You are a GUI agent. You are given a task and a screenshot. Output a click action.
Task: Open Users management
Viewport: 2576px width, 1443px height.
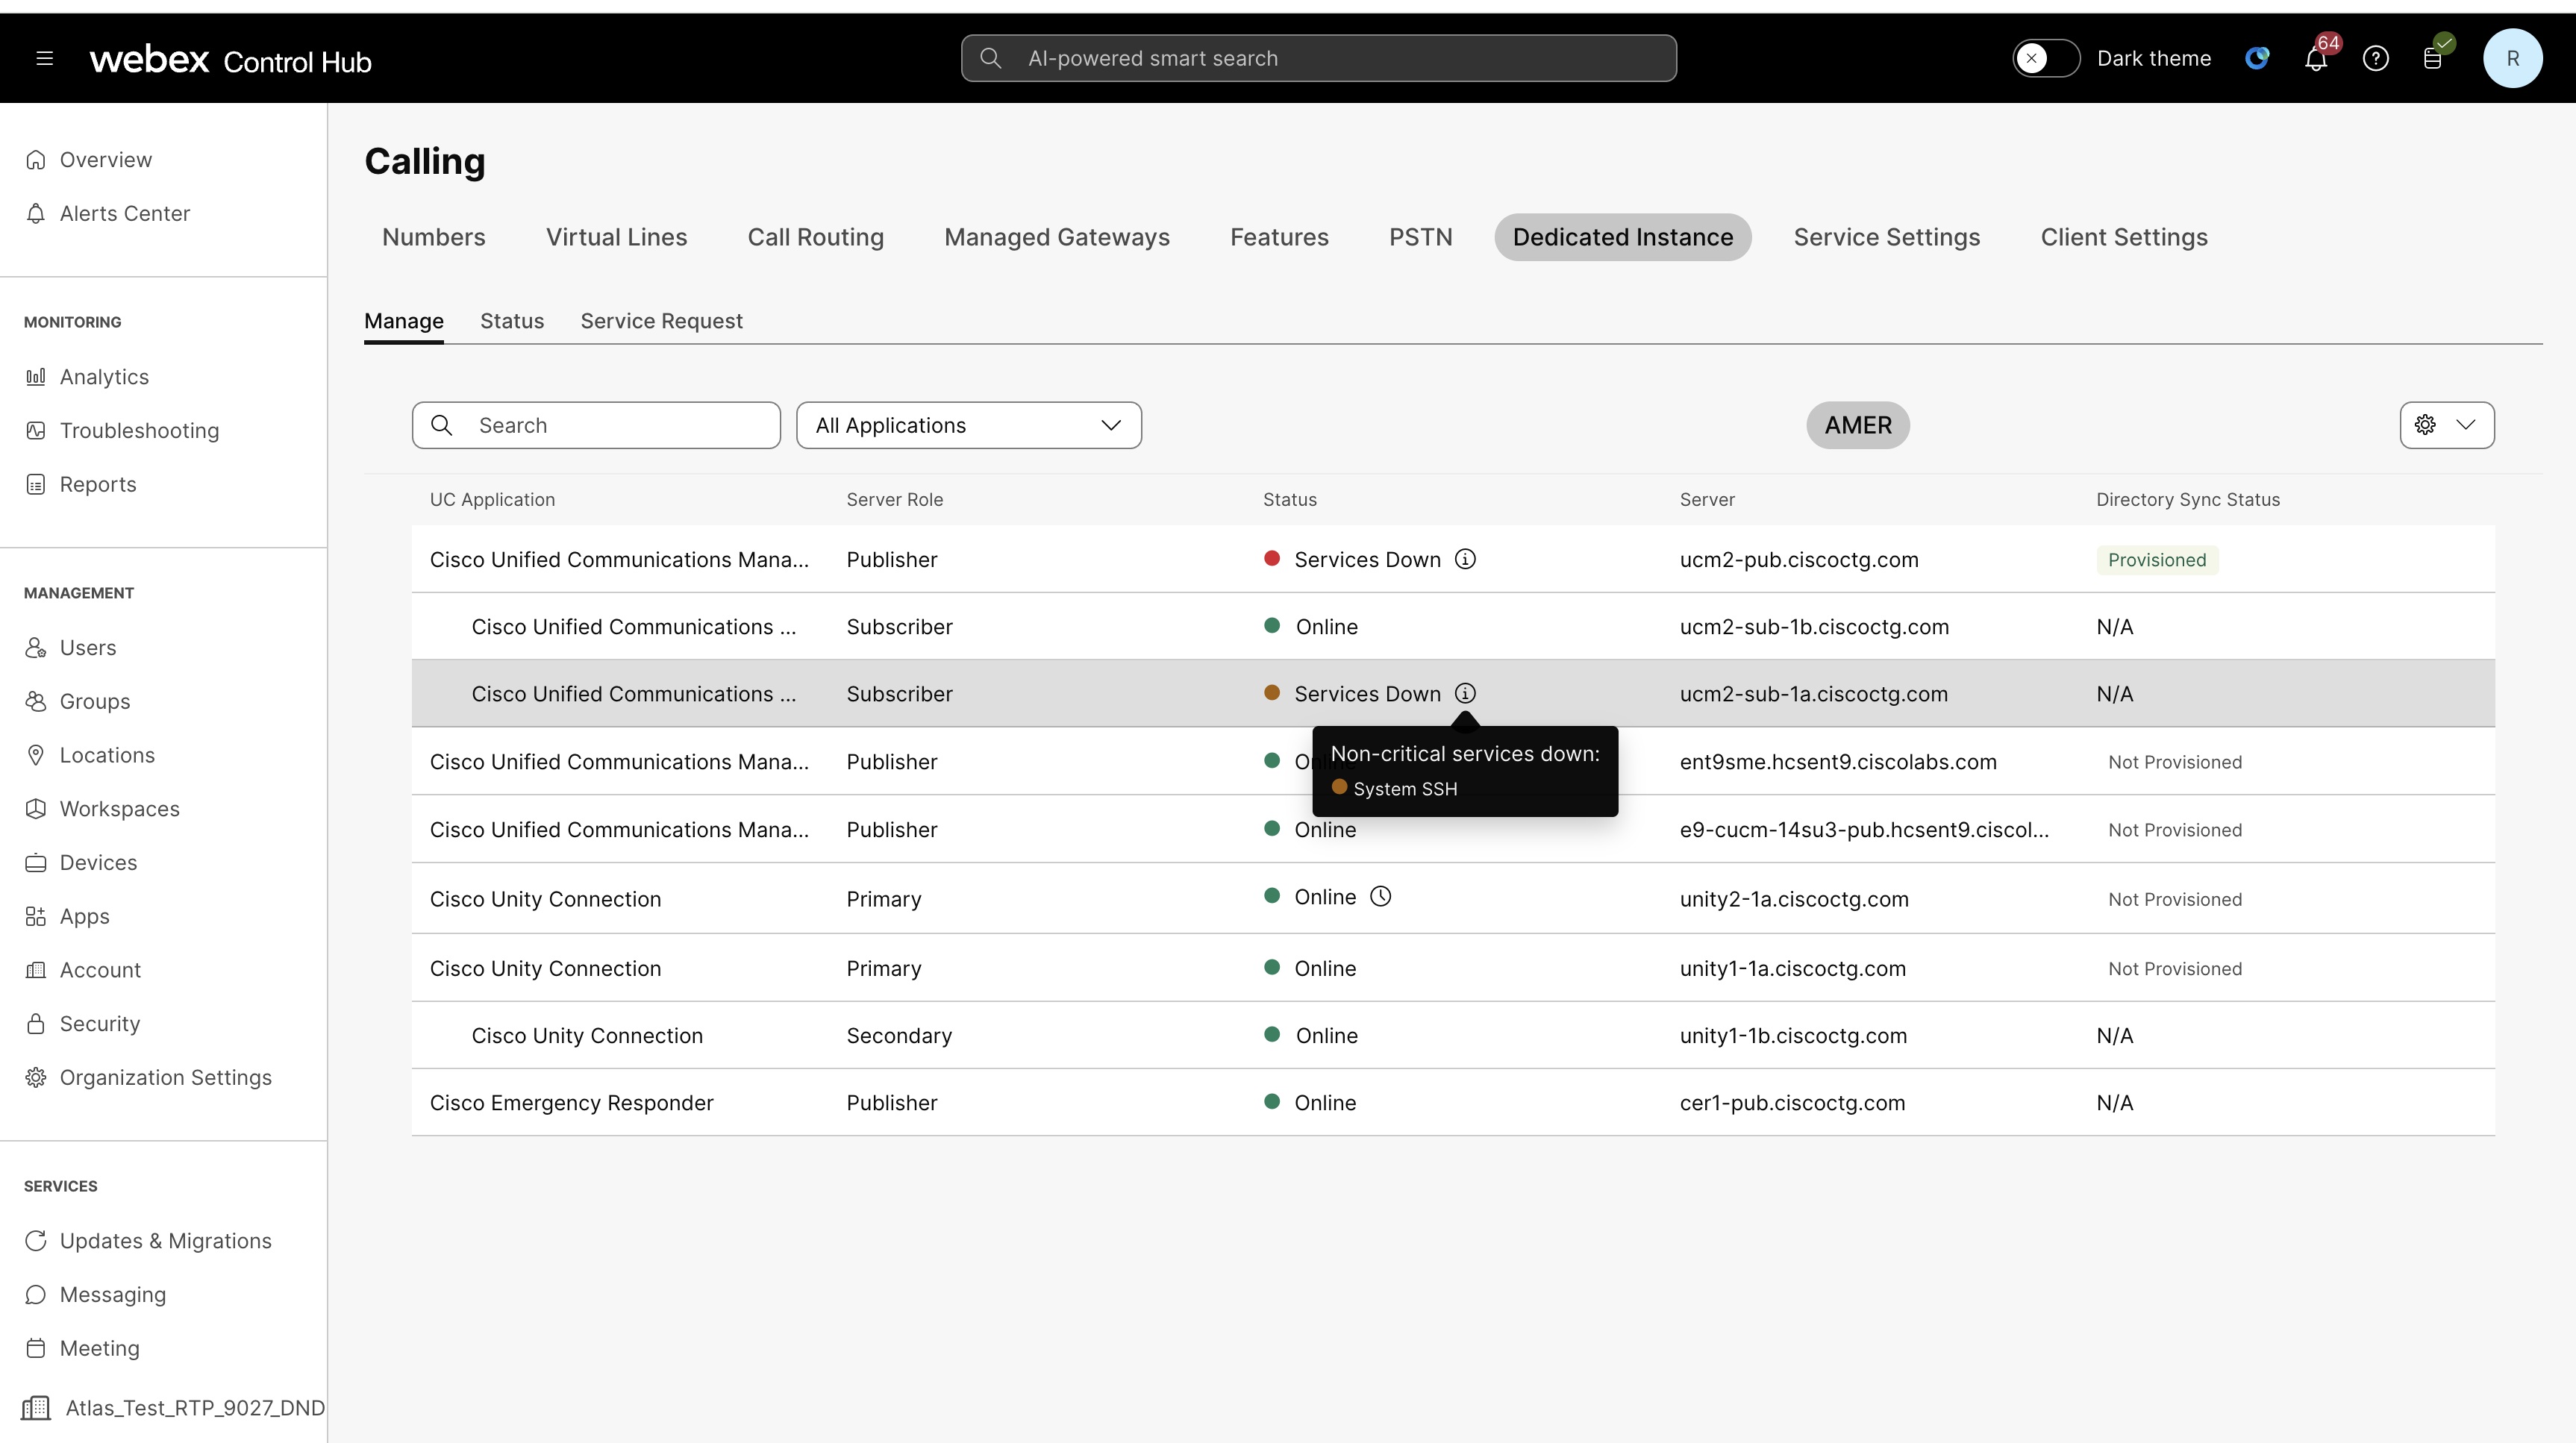(88, 648)
